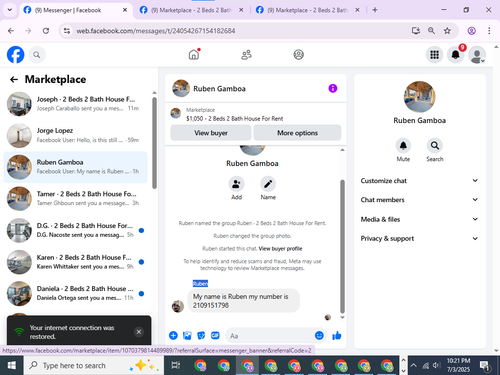Go to the Home feed icon
This screenshot has width=500, height=375.
194,54
